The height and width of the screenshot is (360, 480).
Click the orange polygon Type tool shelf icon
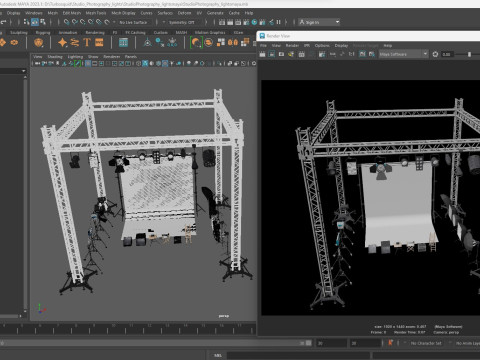87,42
